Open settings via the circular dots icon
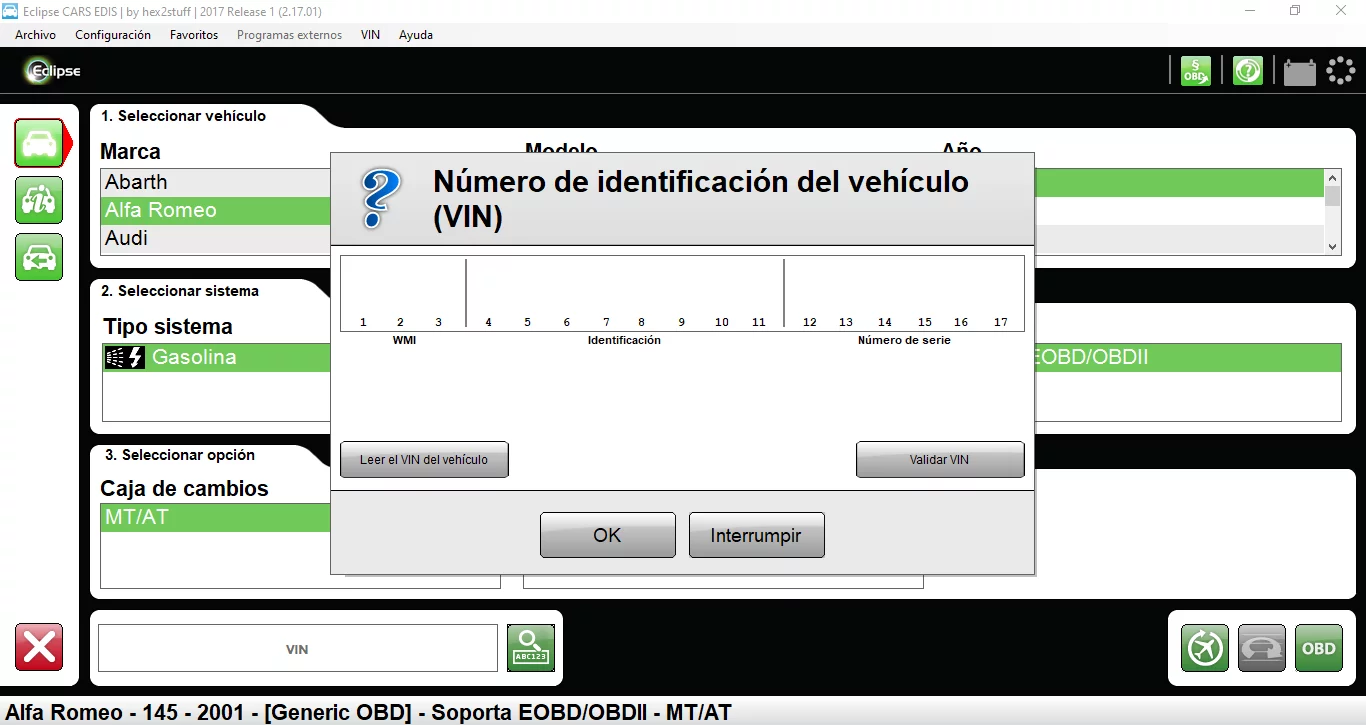Viewport: 1366px width, 725px height. click(x=1341, y=70)
